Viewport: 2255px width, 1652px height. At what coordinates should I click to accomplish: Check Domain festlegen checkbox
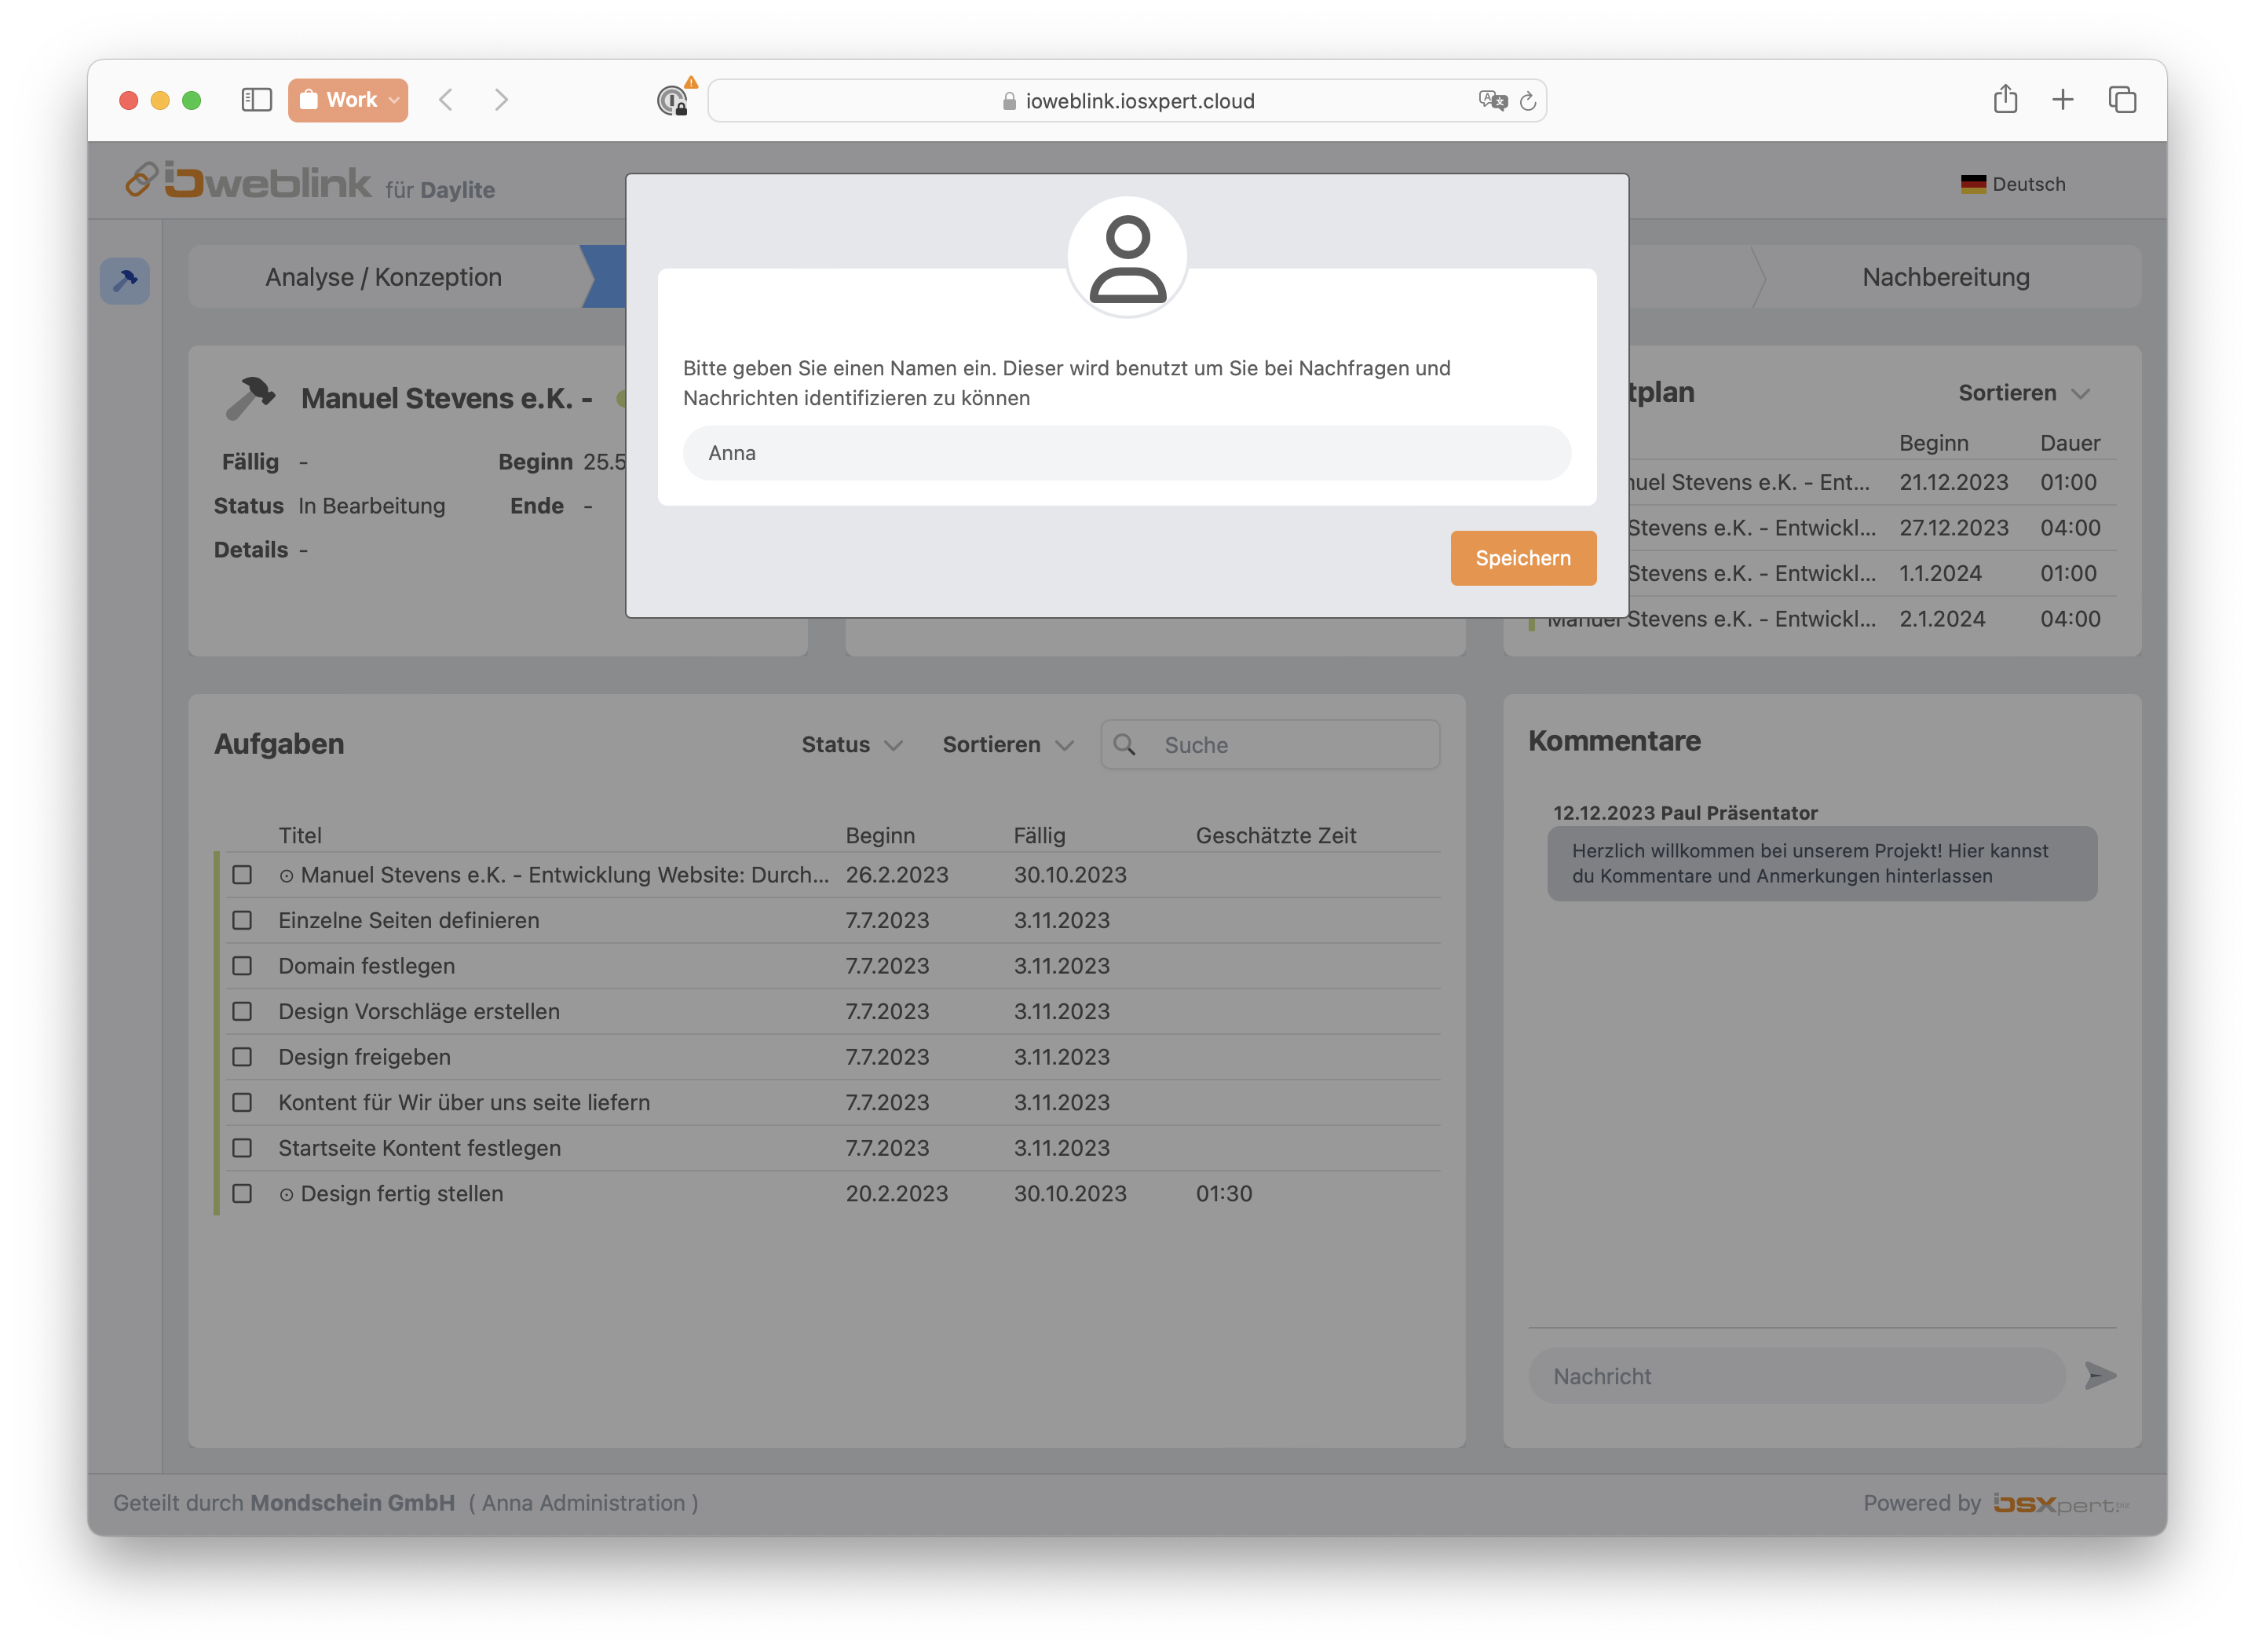[242, 966]
